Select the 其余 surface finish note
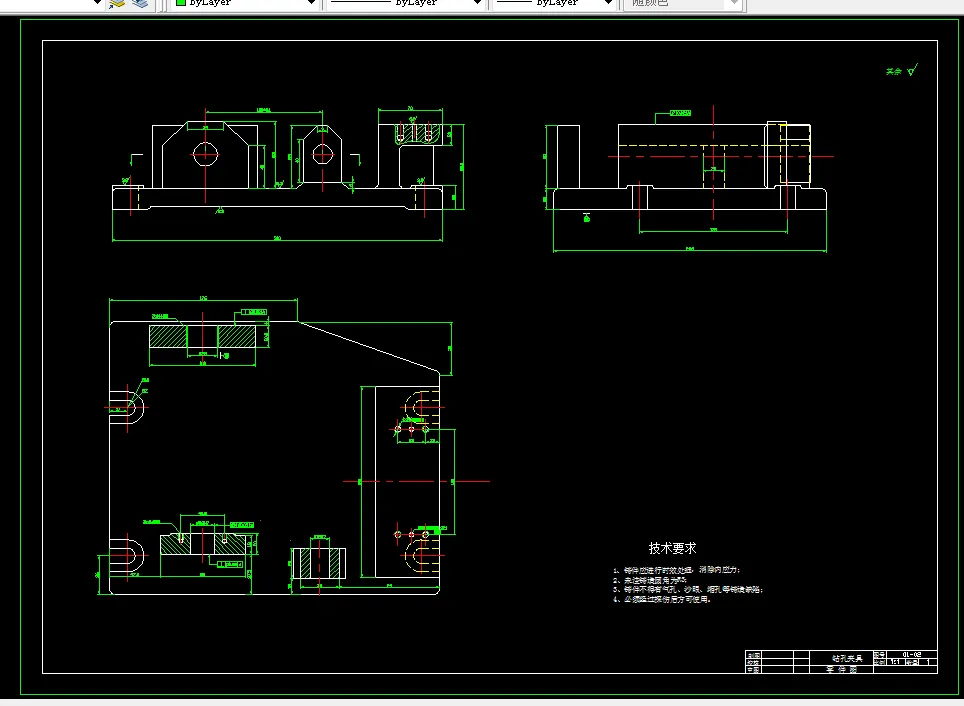964x706 pixels. 893,72
